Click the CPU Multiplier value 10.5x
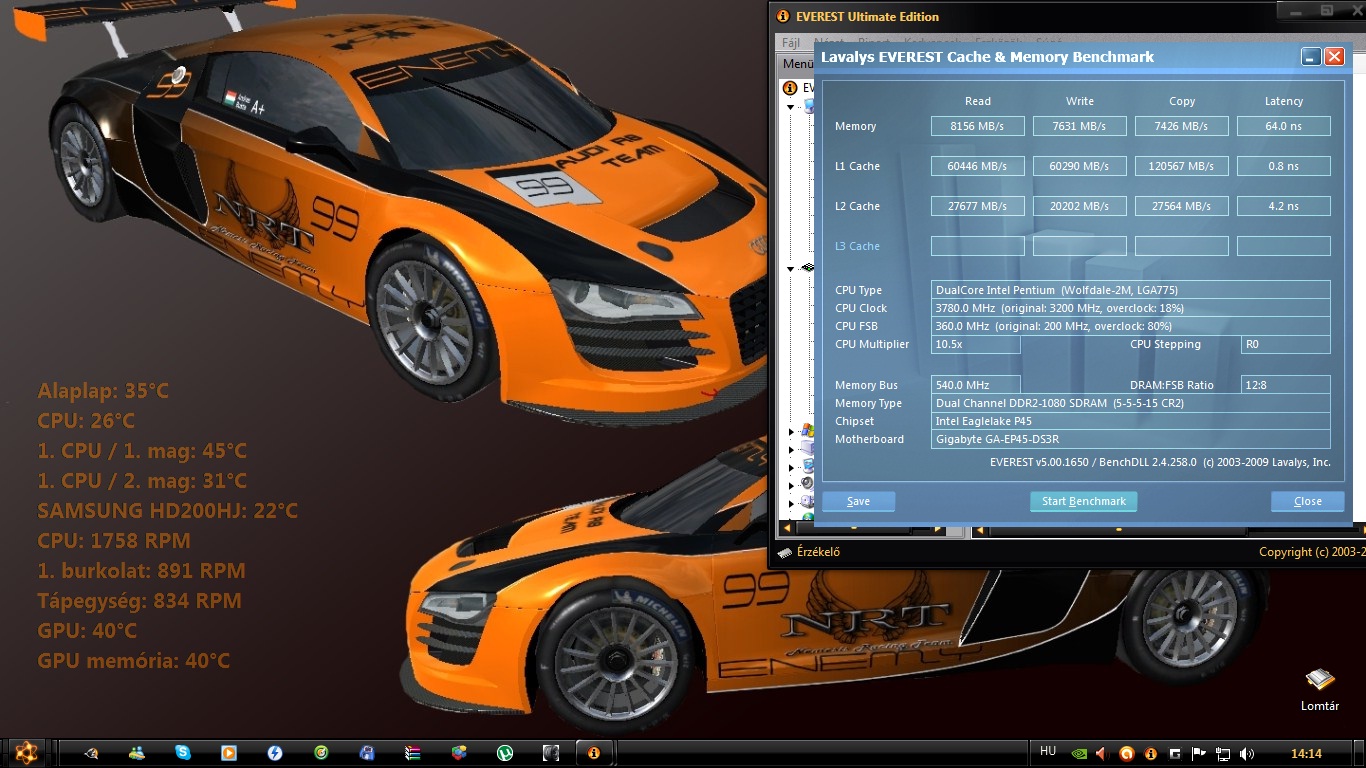Image resolution: width=1366 pixels, height=768 pixels. tap(976, 344)
